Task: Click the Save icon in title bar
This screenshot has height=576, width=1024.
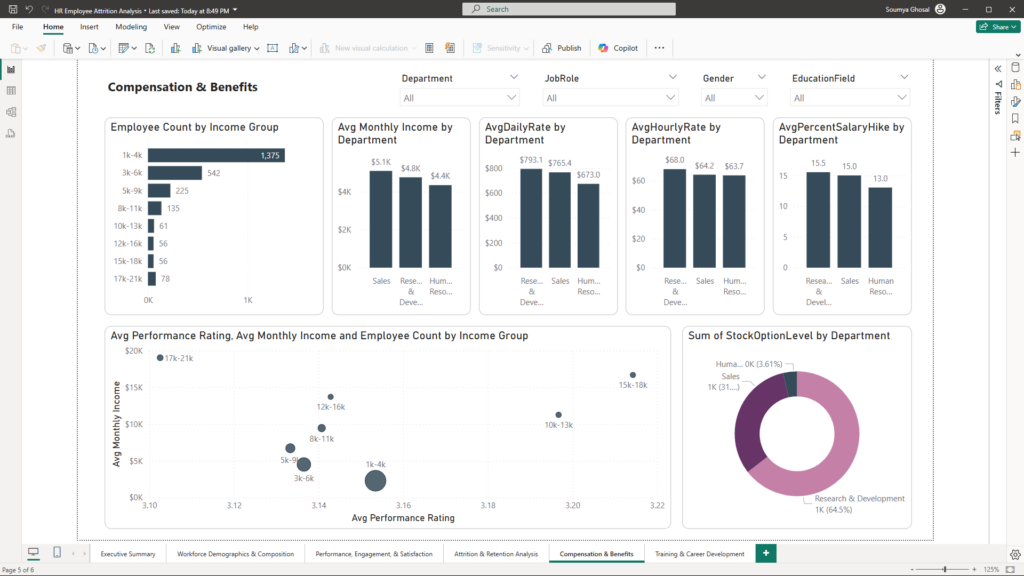Action: [11, 8]
